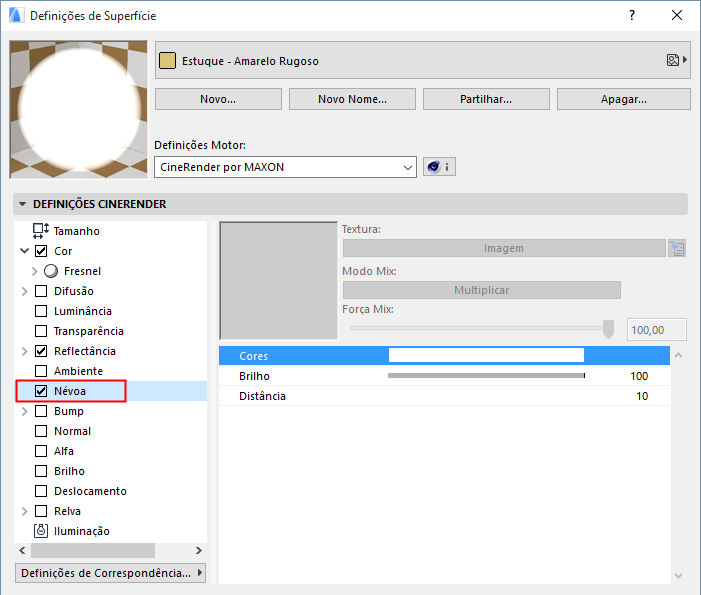Open the surface catalog popup icon
701x595 pixels.
pyautogui.click(x=676, y=60)
